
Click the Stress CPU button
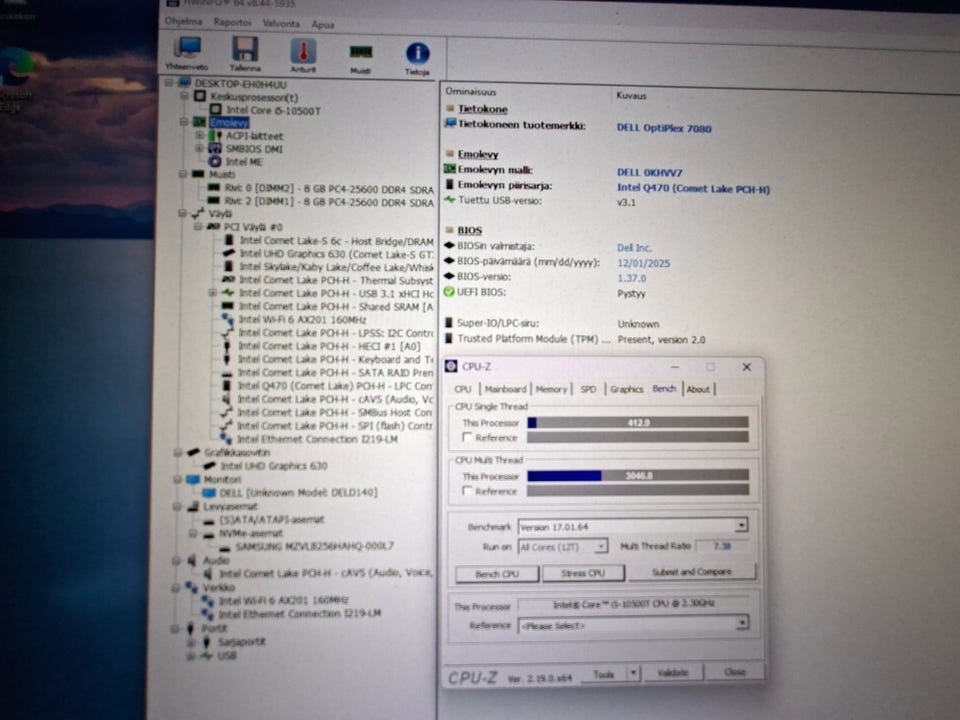[x=583, y=572]
